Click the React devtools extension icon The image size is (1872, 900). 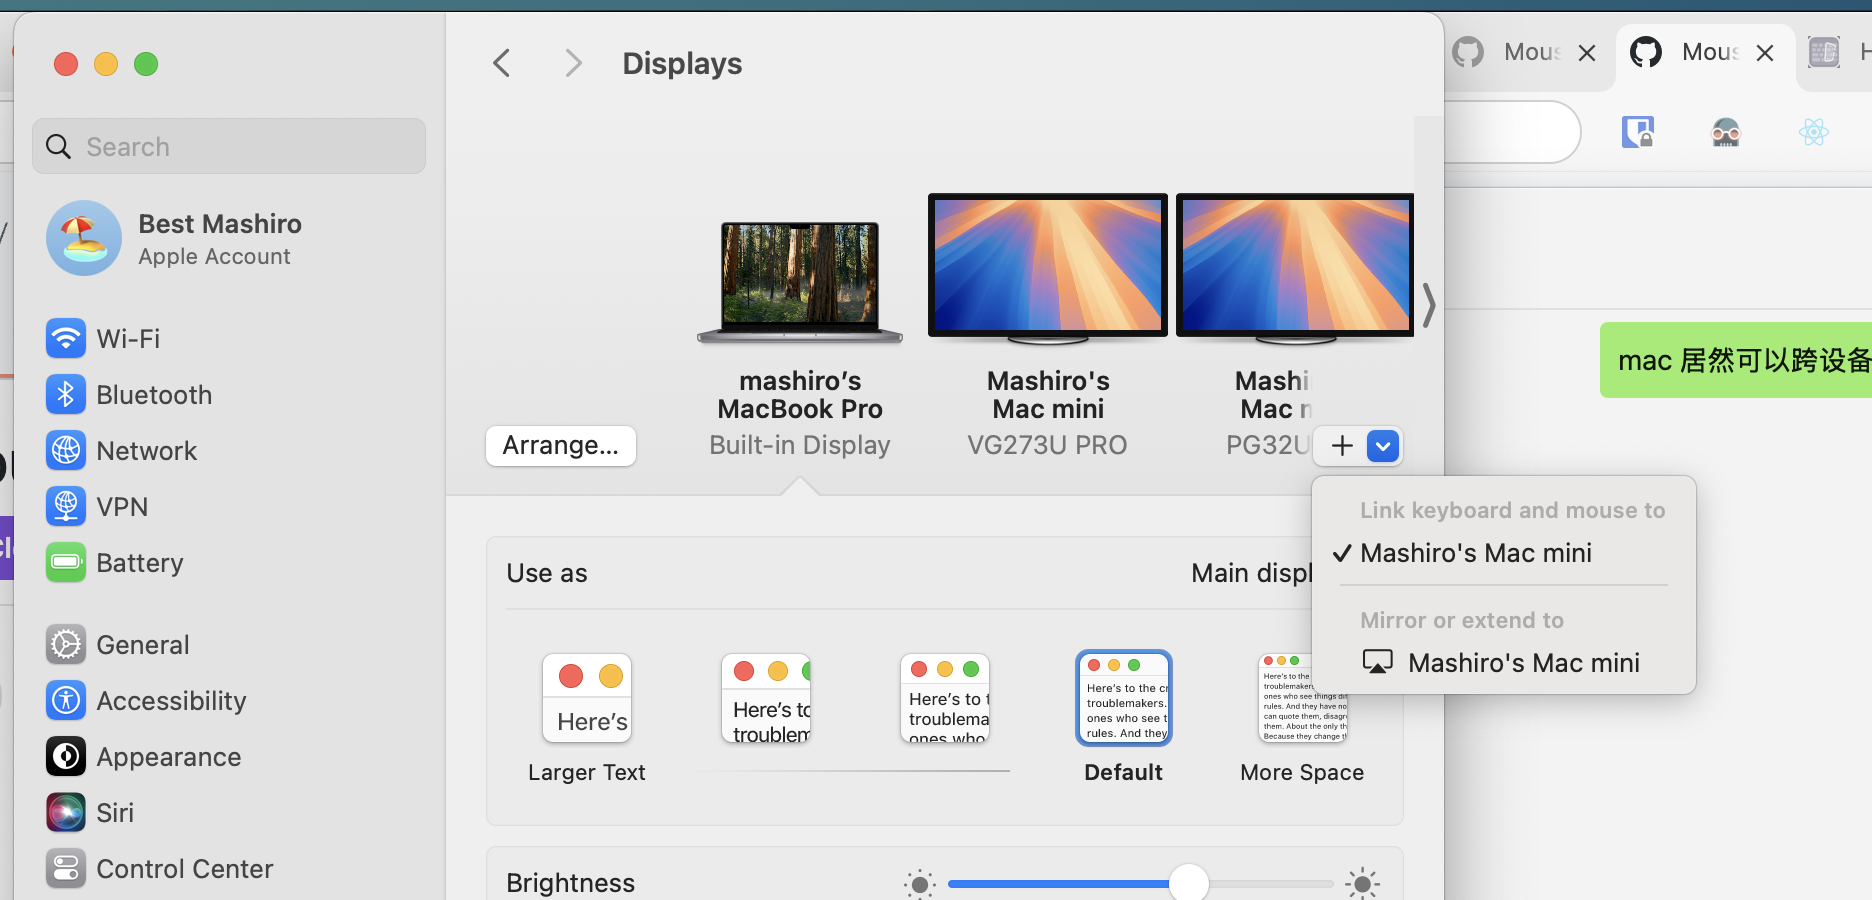pyautogui.click(x=1814, y=132)
